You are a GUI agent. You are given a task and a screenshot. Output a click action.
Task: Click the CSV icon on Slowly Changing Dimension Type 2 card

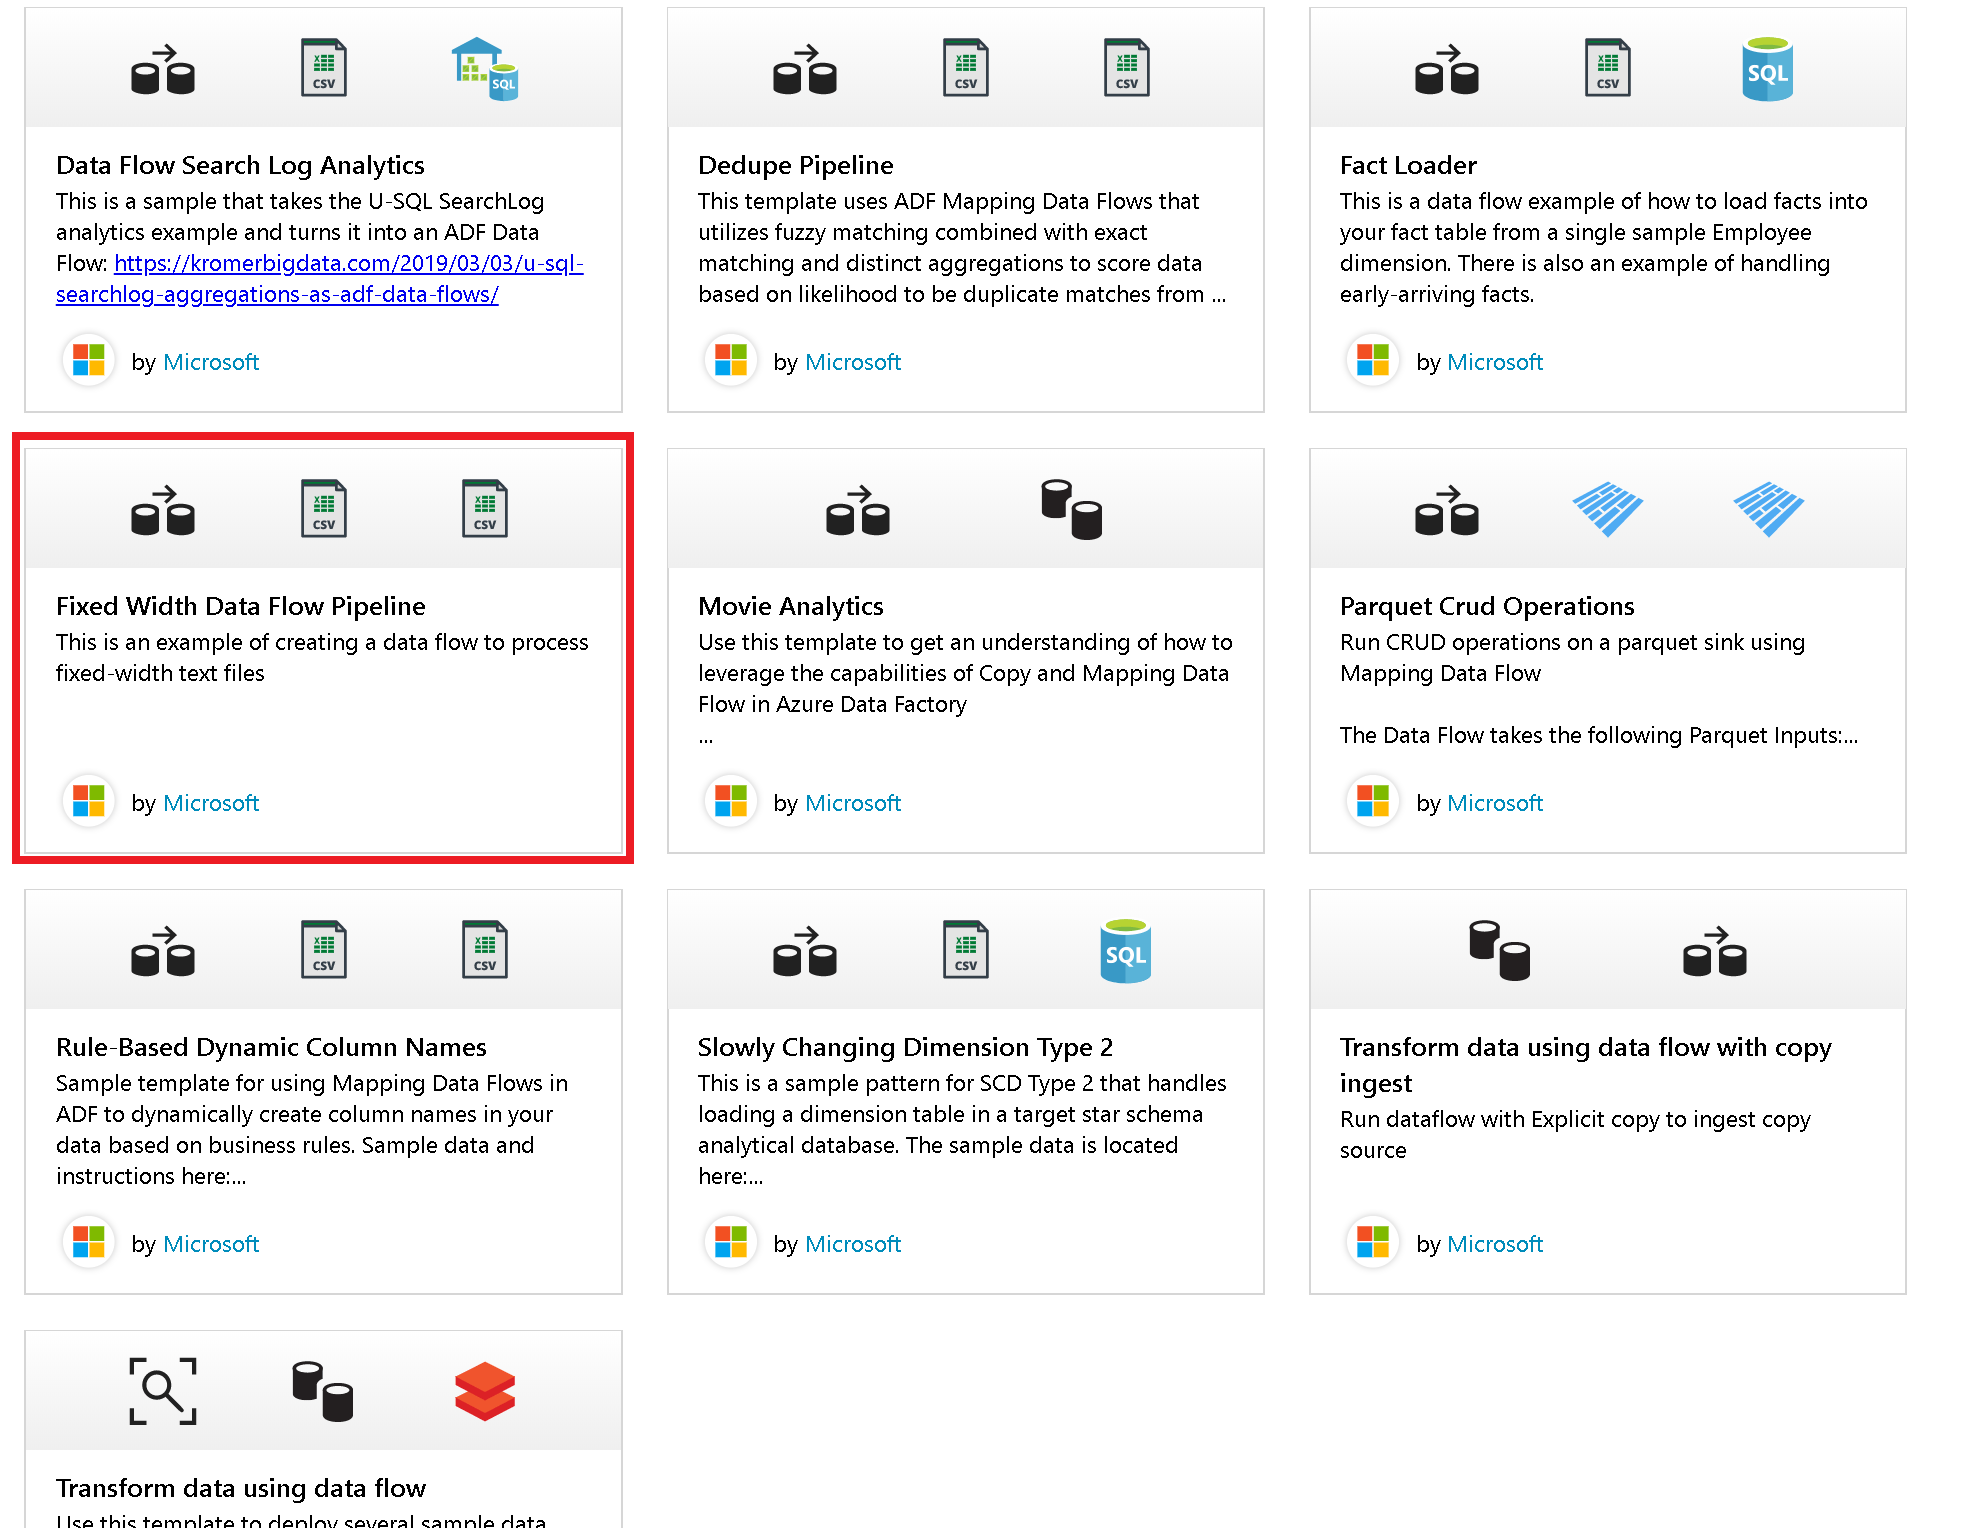966,950
